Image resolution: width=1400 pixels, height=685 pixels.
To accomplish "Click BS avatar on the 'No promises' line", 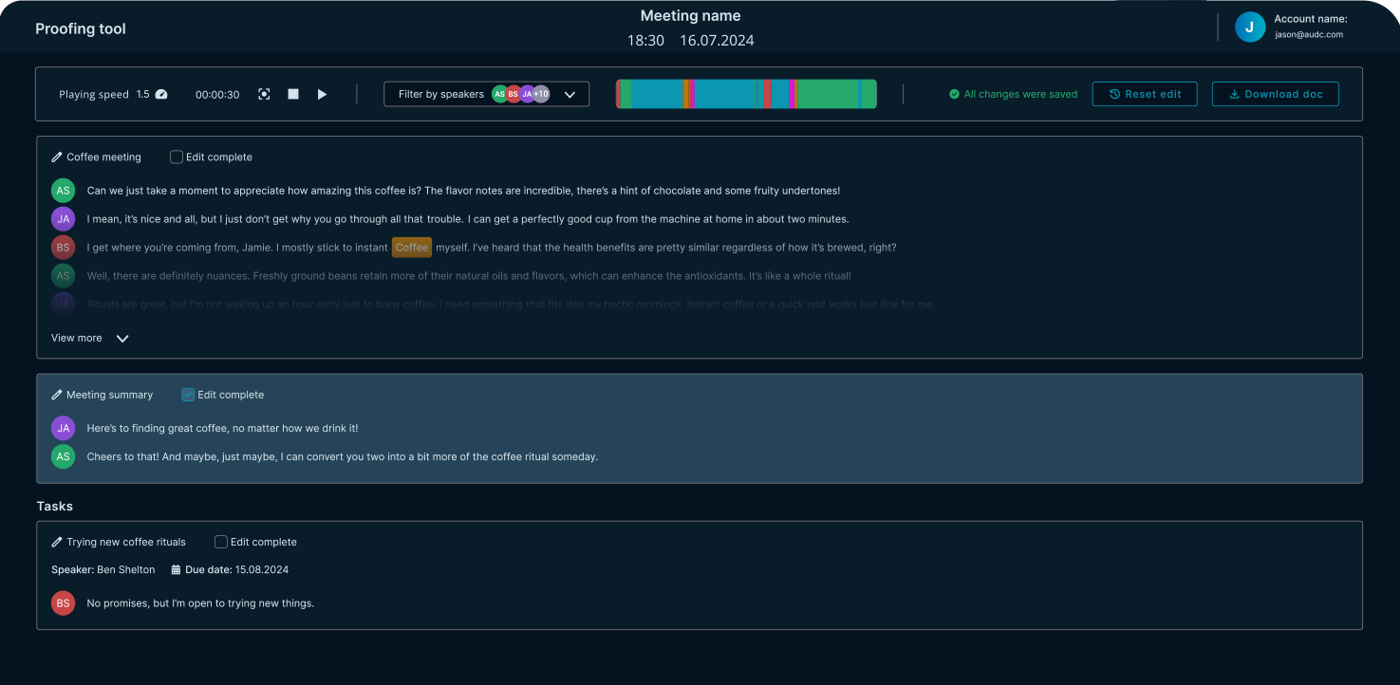I will (63, 603).
